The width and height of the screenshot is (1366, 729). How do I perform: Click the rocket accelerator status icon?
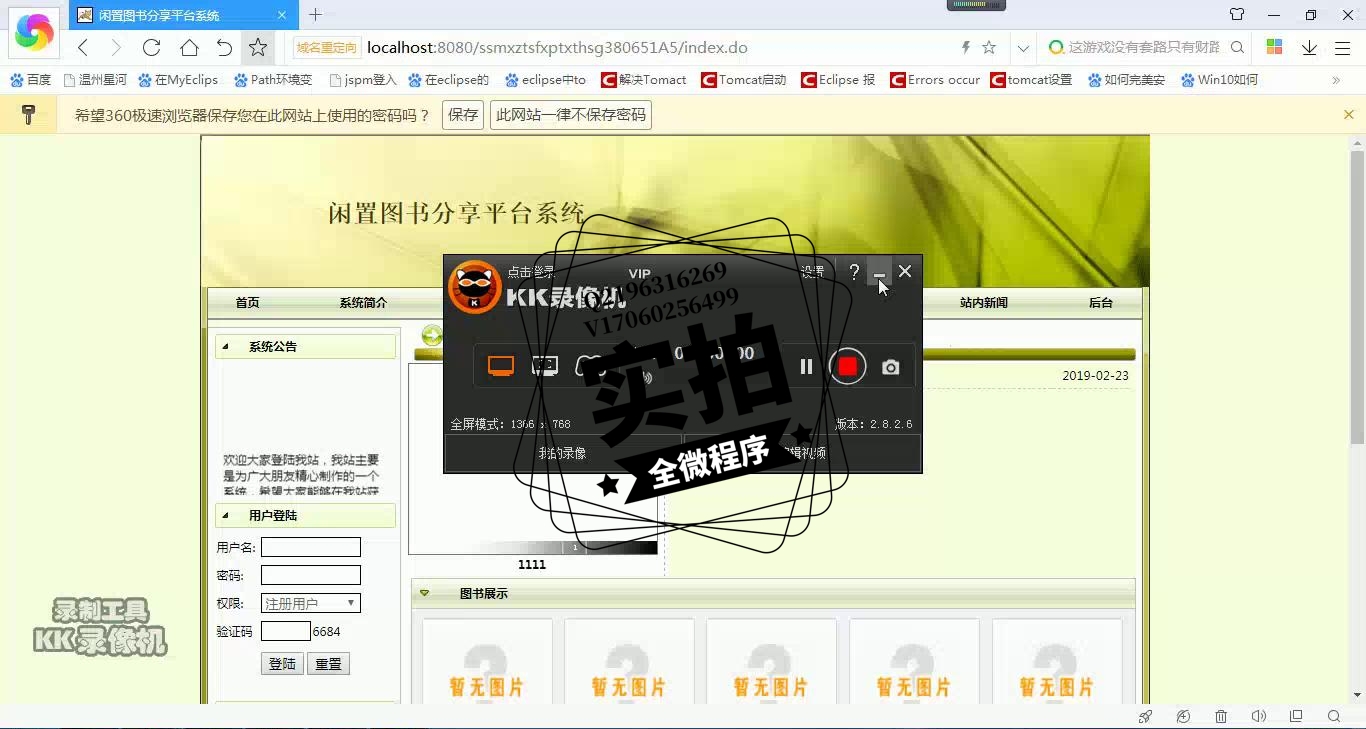tap(1146, 716)
